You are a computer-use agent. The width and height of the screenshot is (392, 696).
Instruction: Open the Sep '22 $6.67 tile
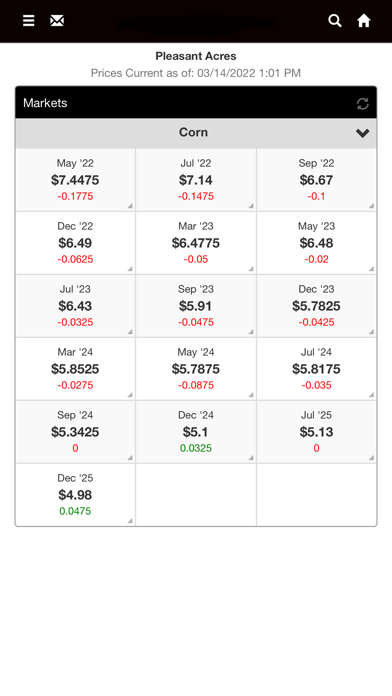click(317, 180)
